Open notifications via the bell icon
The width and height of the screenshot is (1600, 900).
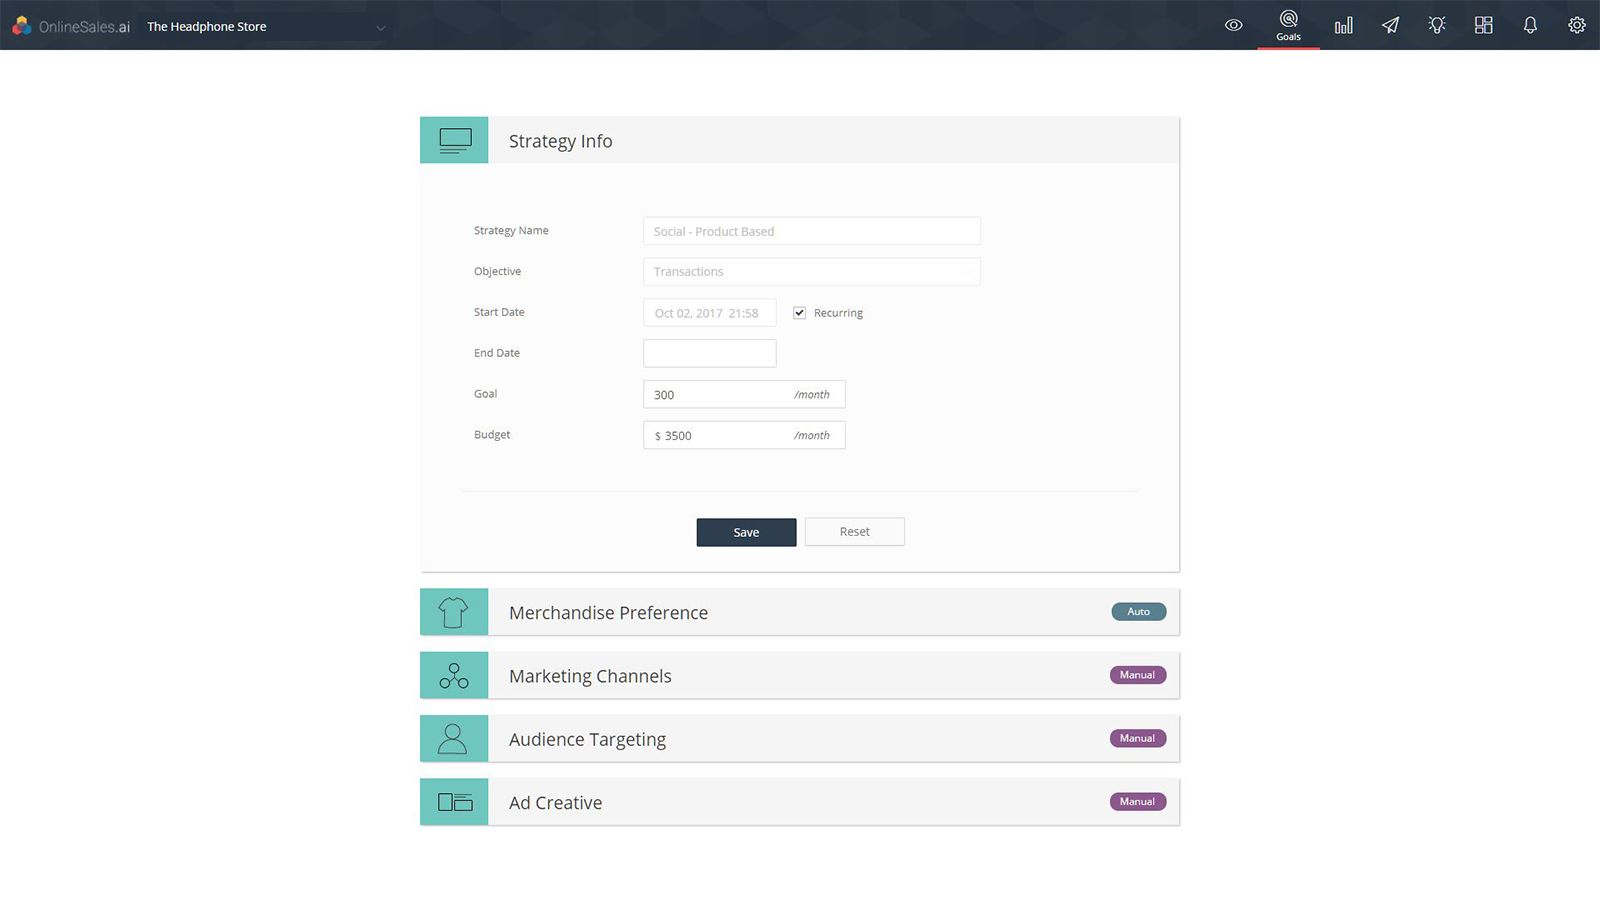click(x=1530, y=25)
